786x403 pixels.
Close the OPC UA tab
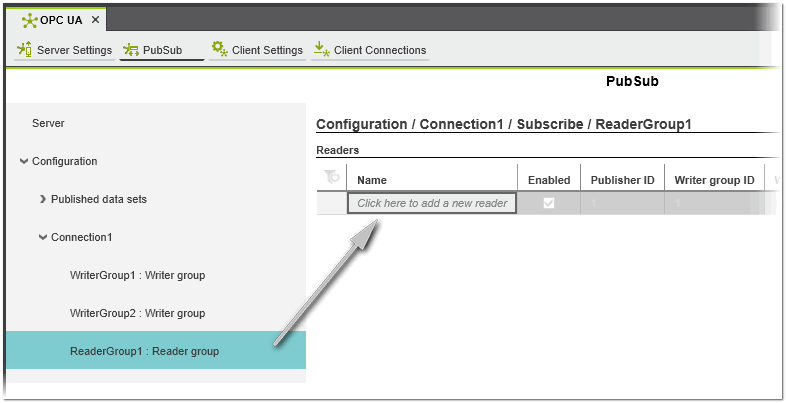click(95, 20)
